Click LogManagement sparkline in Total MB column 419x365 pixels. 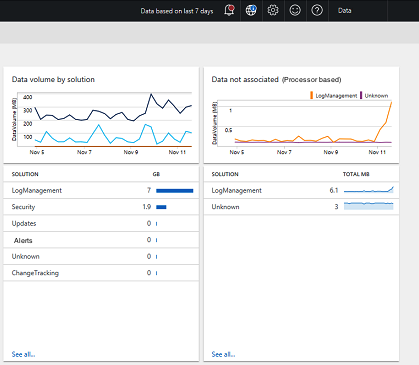(369, 190)
